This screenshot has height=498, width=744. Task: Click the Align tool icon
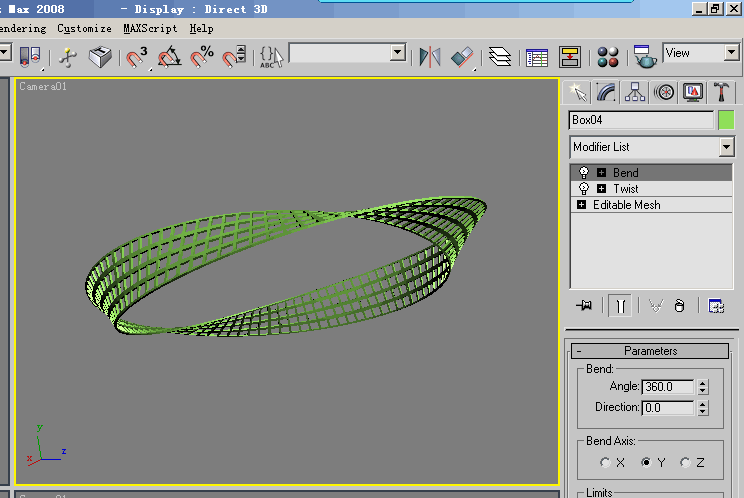click(463, 57)
